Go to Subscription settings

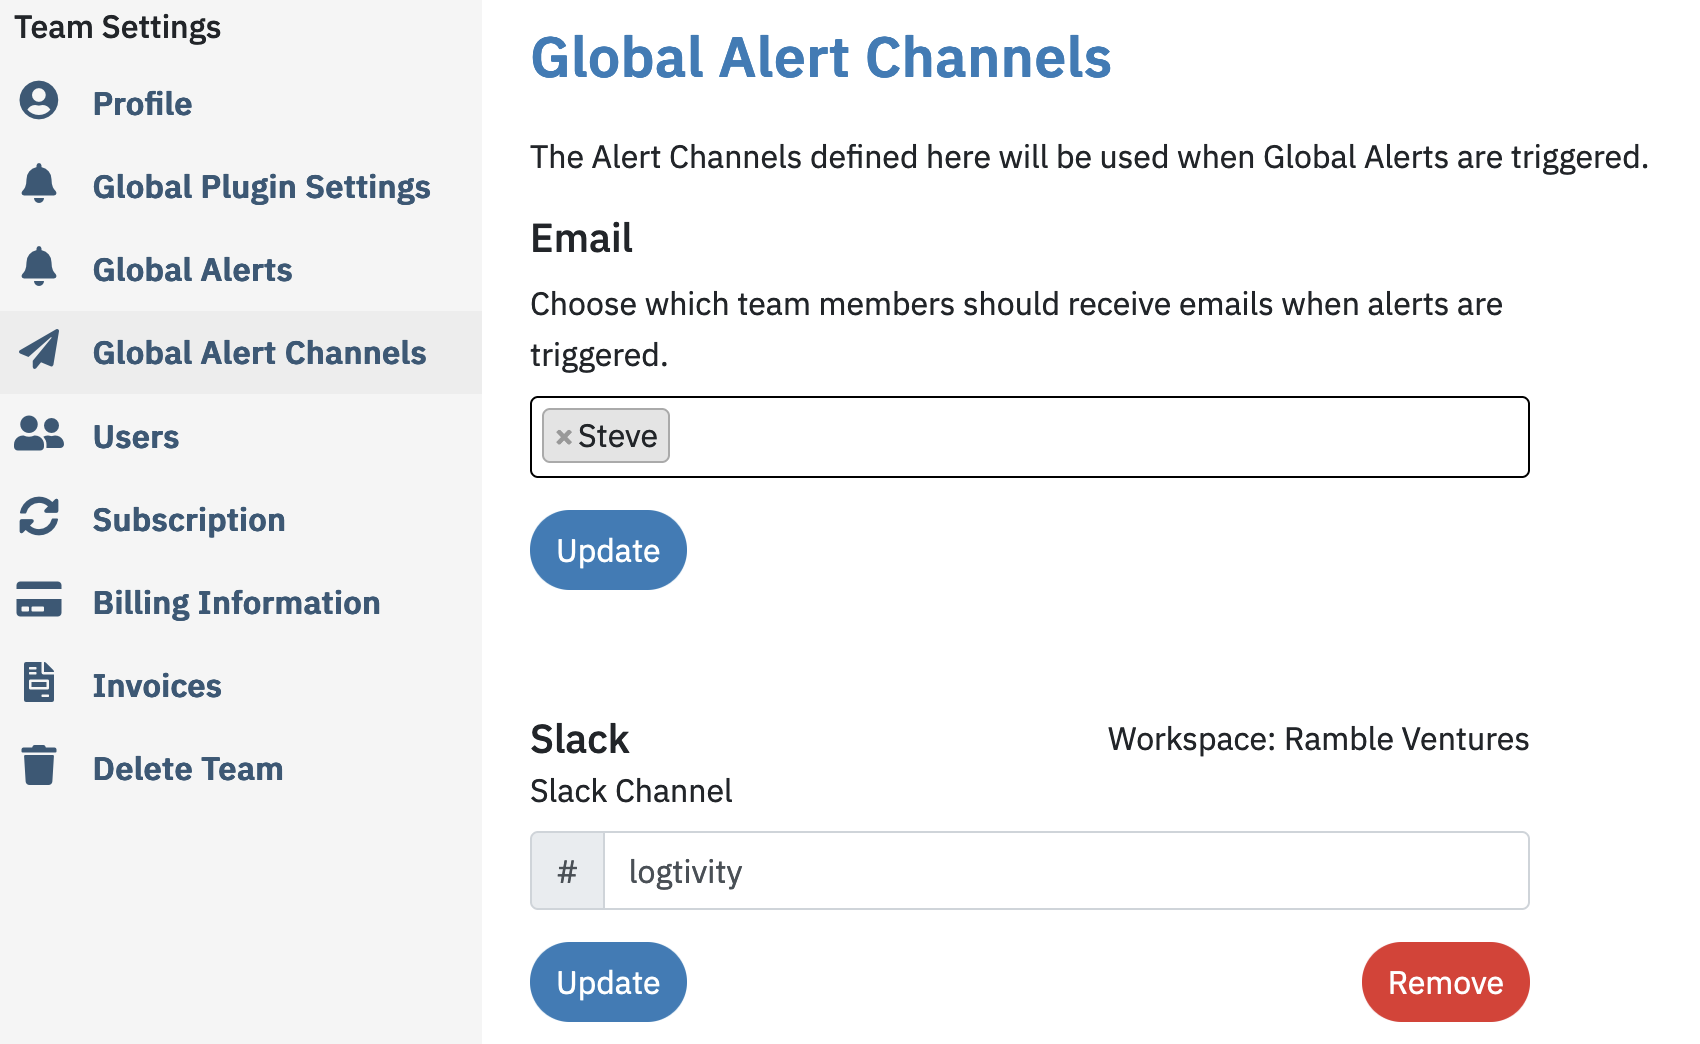pyautogui.click(x=188, y=518)
